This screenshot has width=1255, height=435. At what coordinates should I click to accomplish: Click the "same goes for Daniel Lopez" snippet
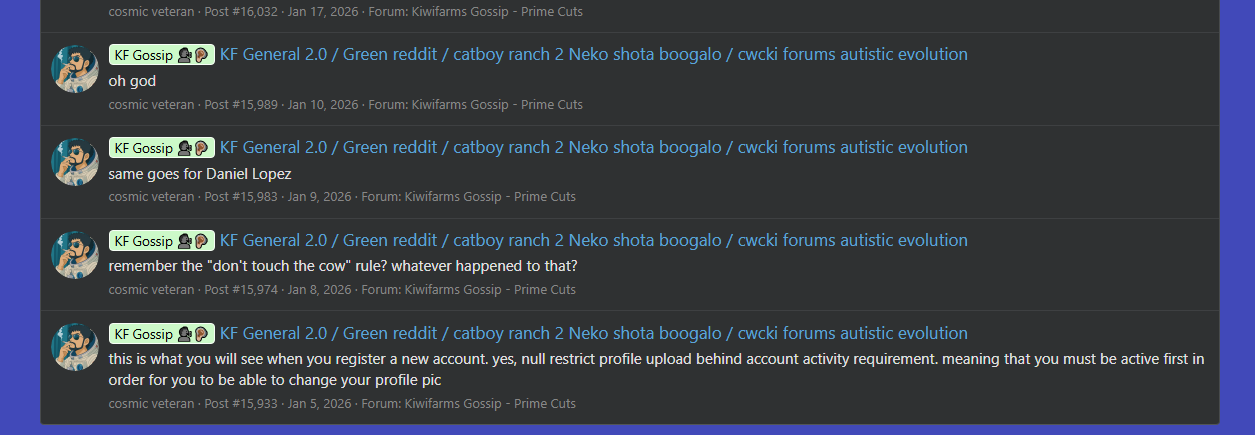[x=200, y=174]
